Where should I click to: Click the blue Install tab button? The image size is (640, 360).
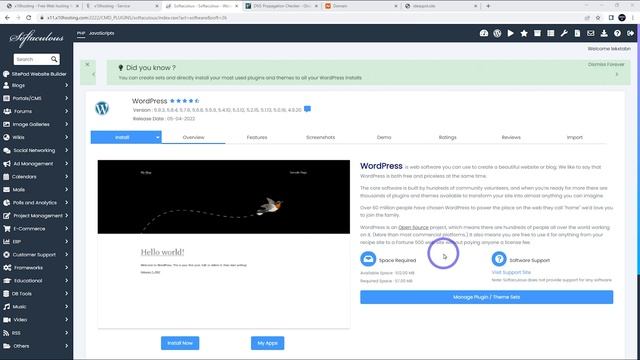pyautogui.click(x=122, y=138)
